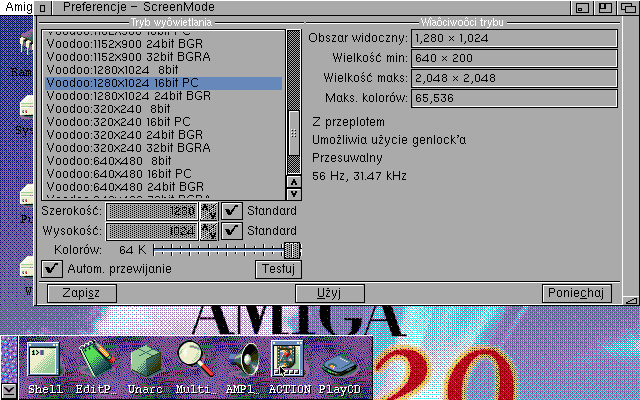Viewport: 640px width, 400px height.
Task: Click the Maks. kolorów value 65,536
Action: [514, 98]
